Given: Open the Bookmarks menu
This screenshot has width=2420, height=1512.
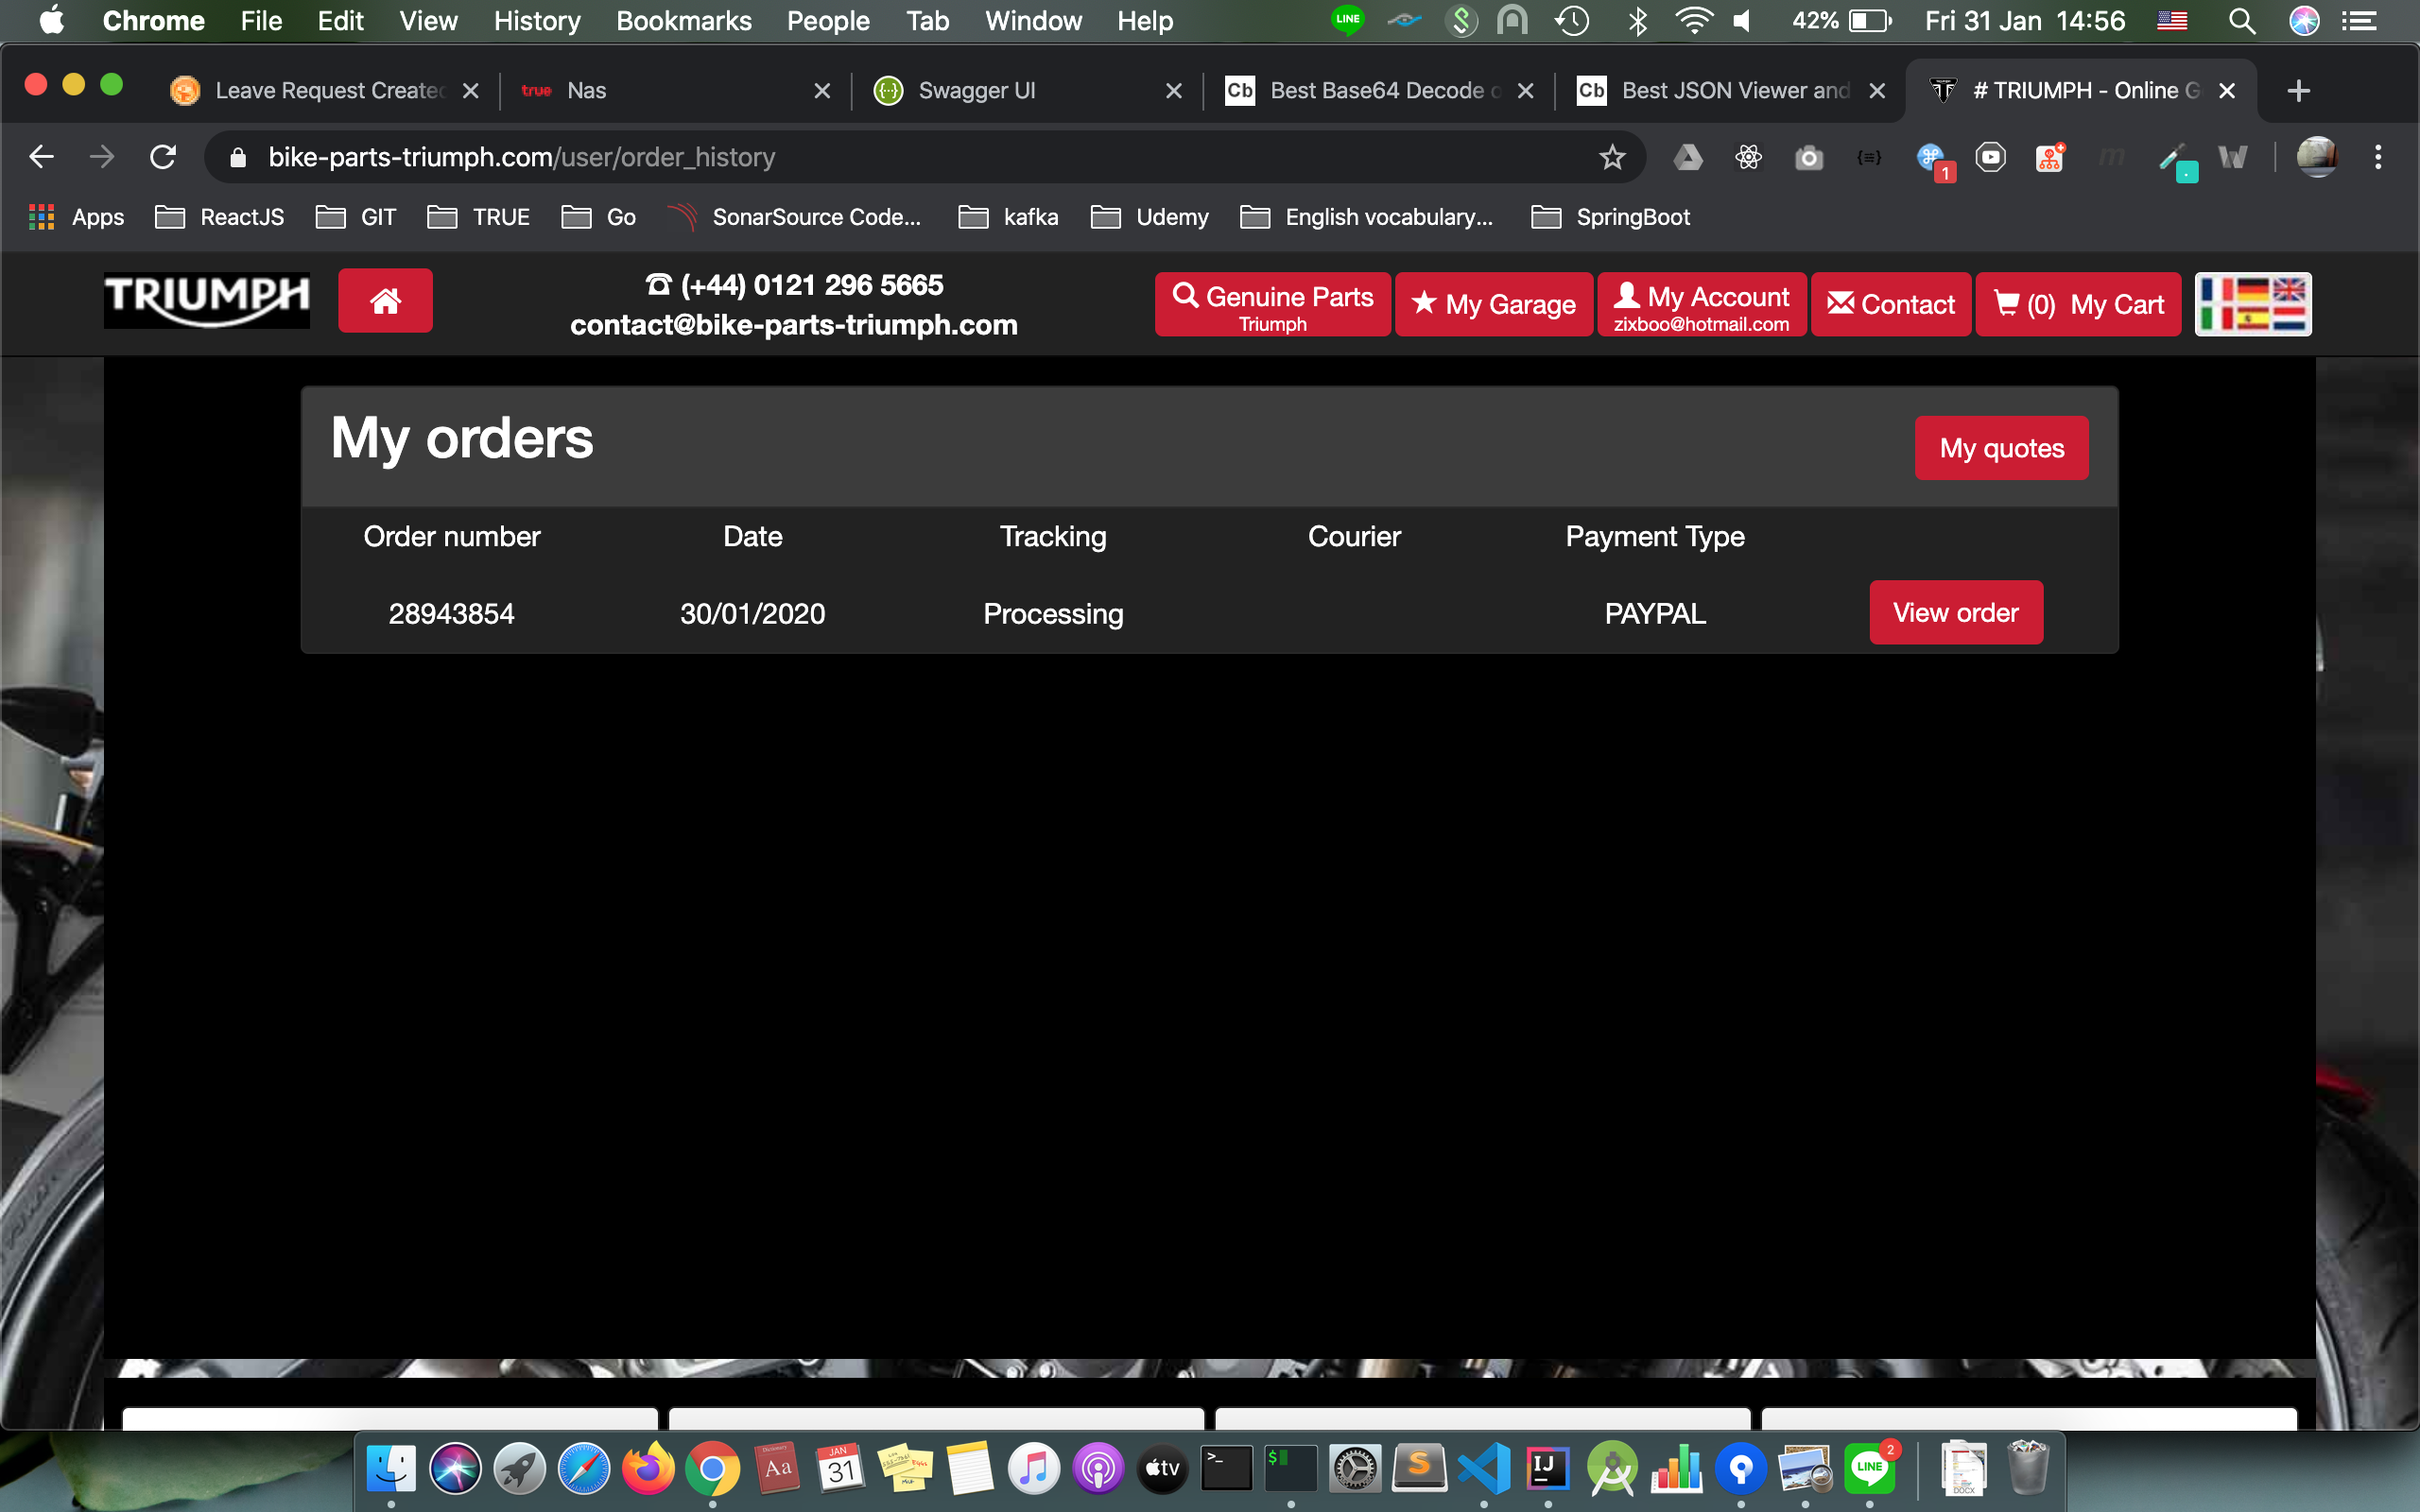Looking at the screenshot, I should click(x=683, y=21).
